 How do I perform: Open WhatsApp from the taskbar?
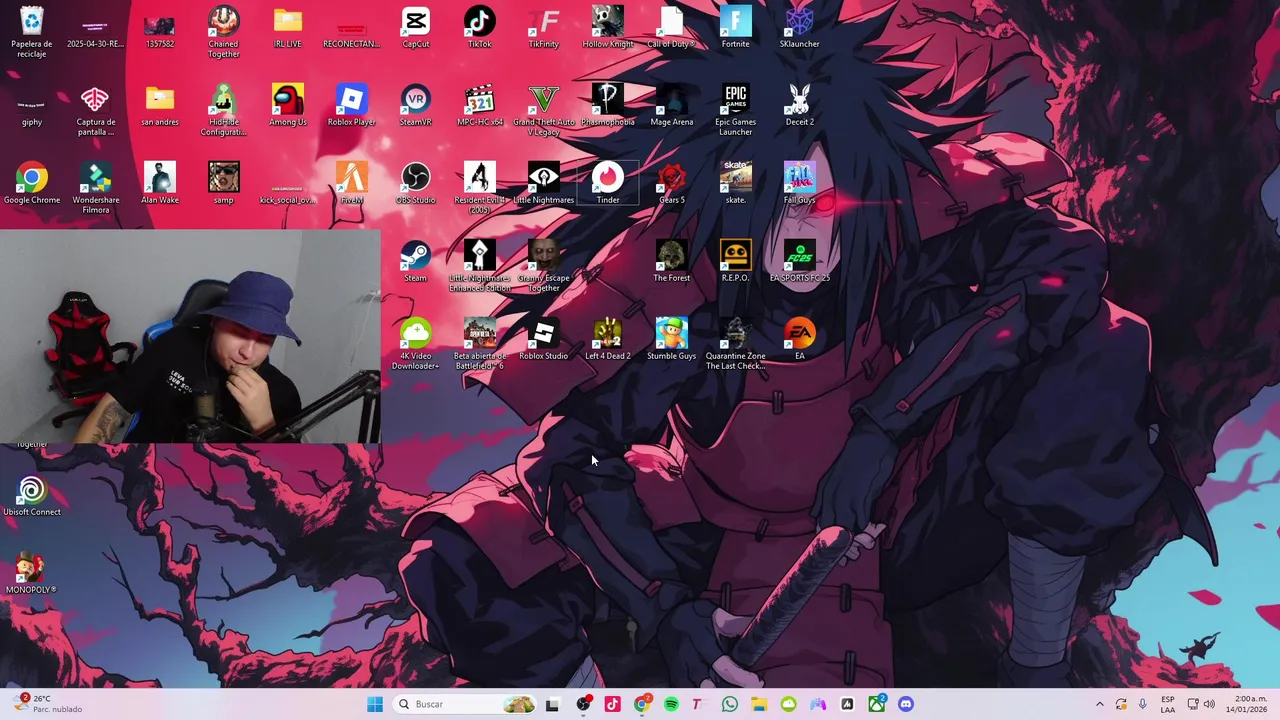coord(730,704)
